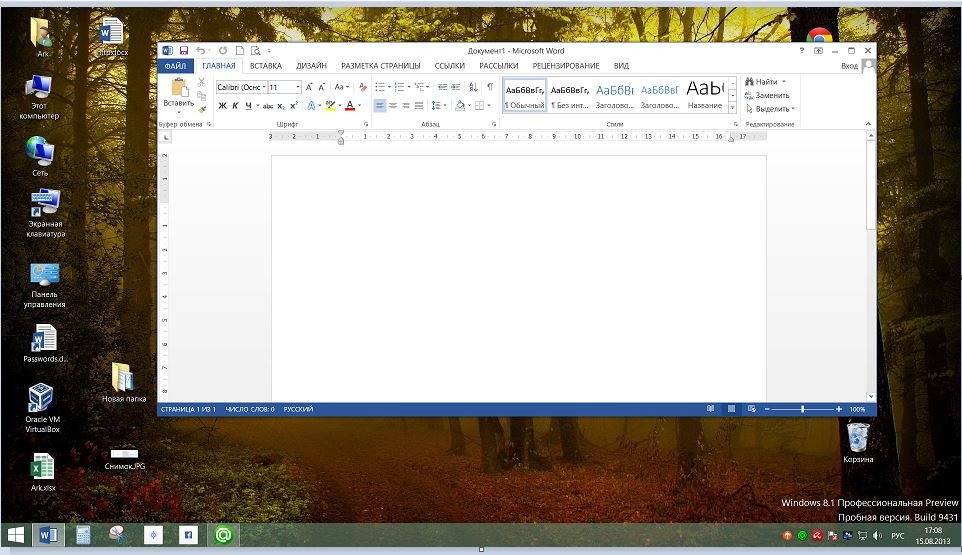
Task: Click the Вход sign-in link
Action: 849,66
